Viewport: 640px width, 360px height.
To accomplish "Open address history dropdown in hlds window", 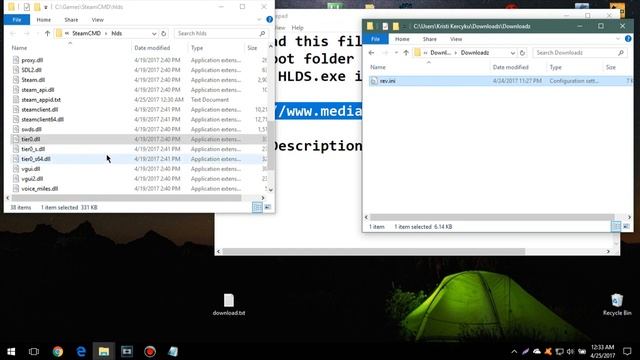I will 154,33.
